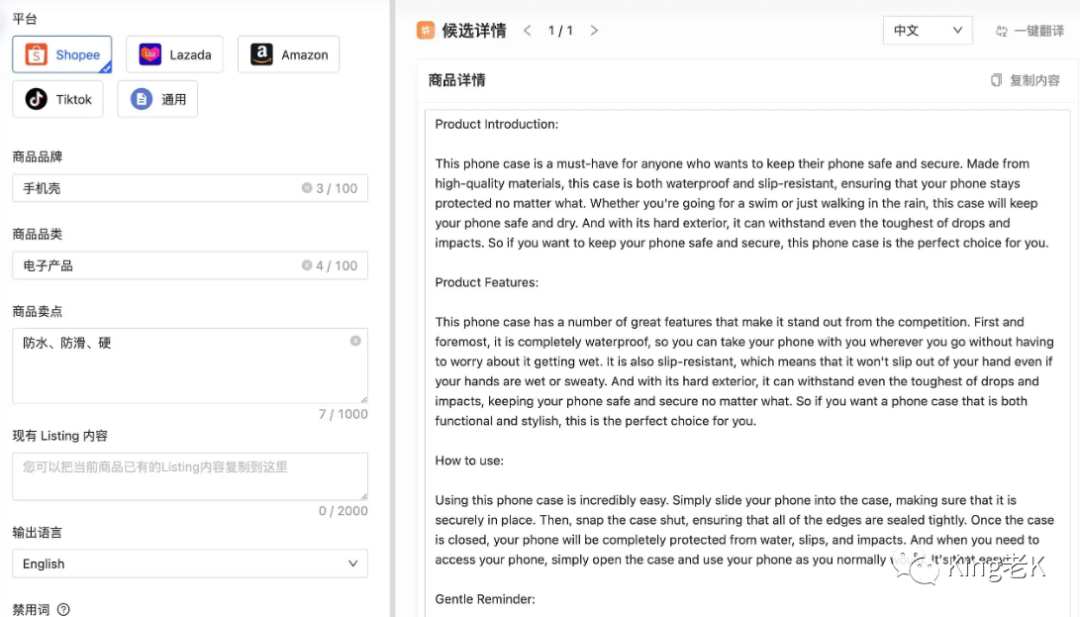The image size is (1080, 617).
Task: Pick the Amazon platform button
Action: pos(289,54)
